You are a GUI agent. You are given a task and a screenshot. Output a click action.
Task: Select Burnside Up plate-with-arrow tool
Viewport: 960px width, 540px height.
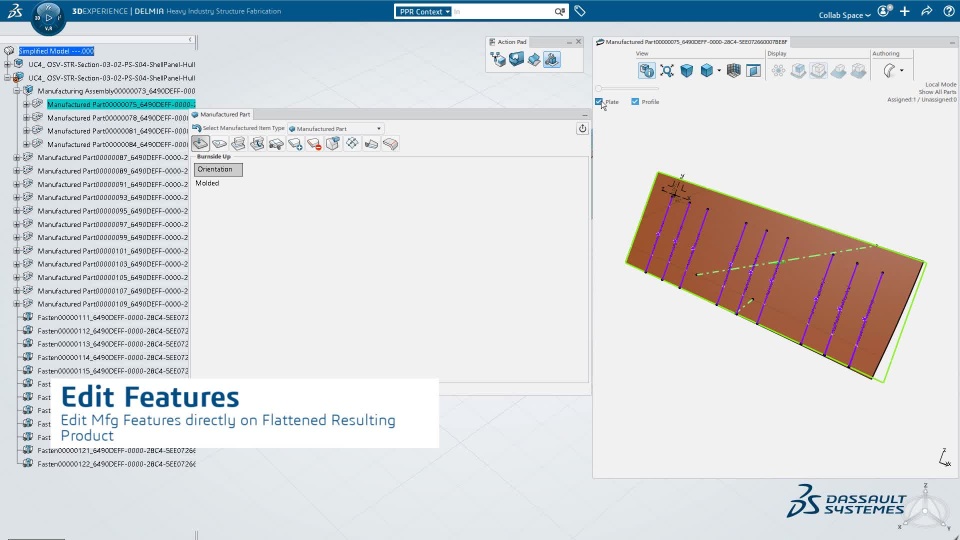point(200,143)
